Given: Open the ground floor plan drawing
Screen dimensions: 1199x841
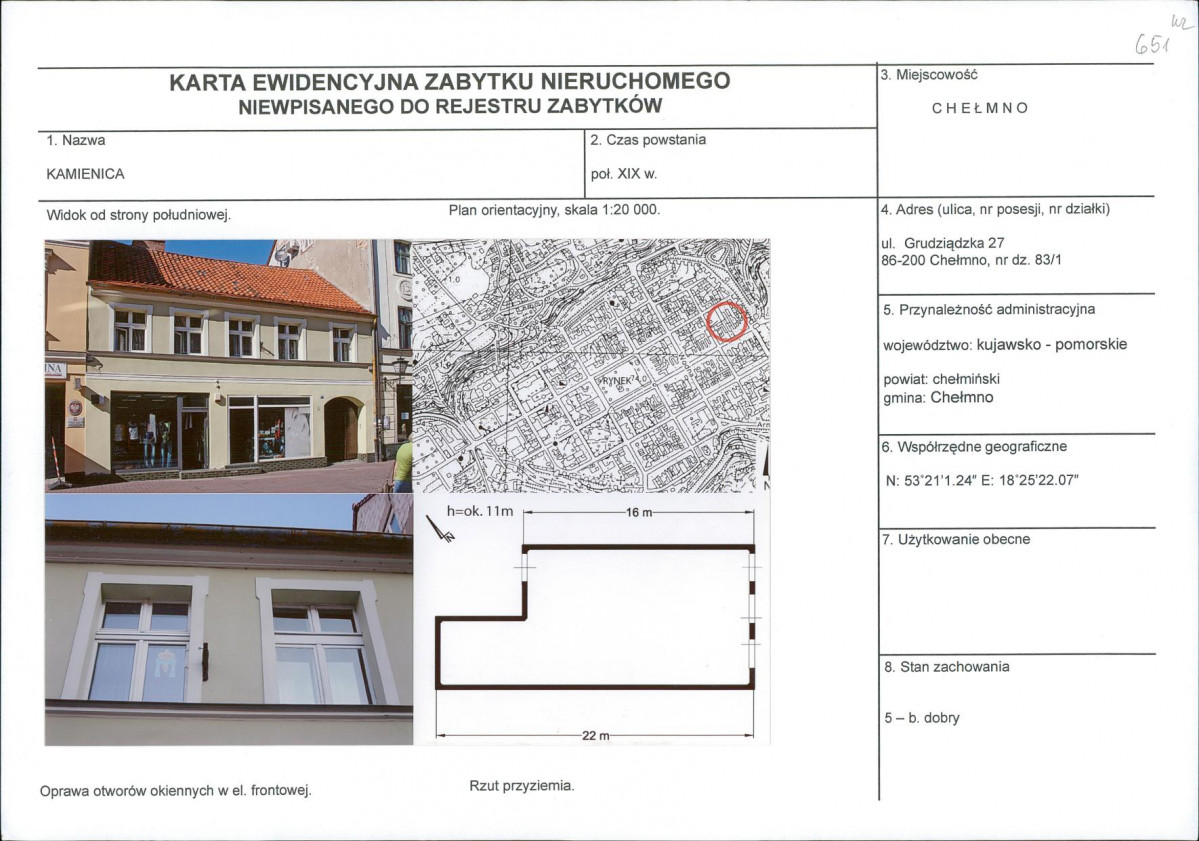Looking at the screenshot, I should click(x=595, y=618).
